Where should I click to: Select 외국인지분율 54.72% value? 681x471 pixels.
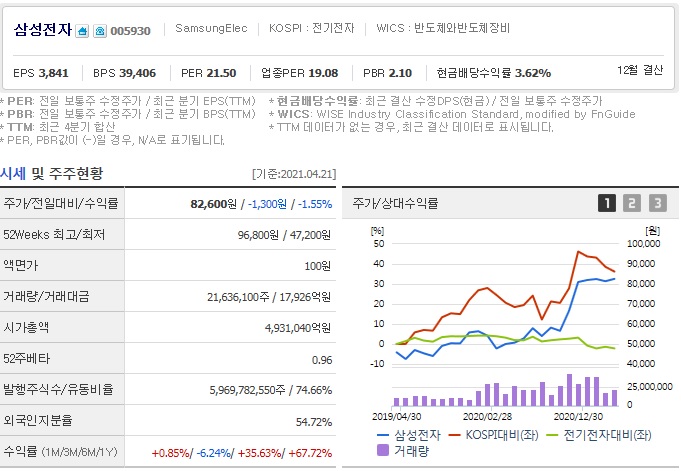[x=314, y=422]
